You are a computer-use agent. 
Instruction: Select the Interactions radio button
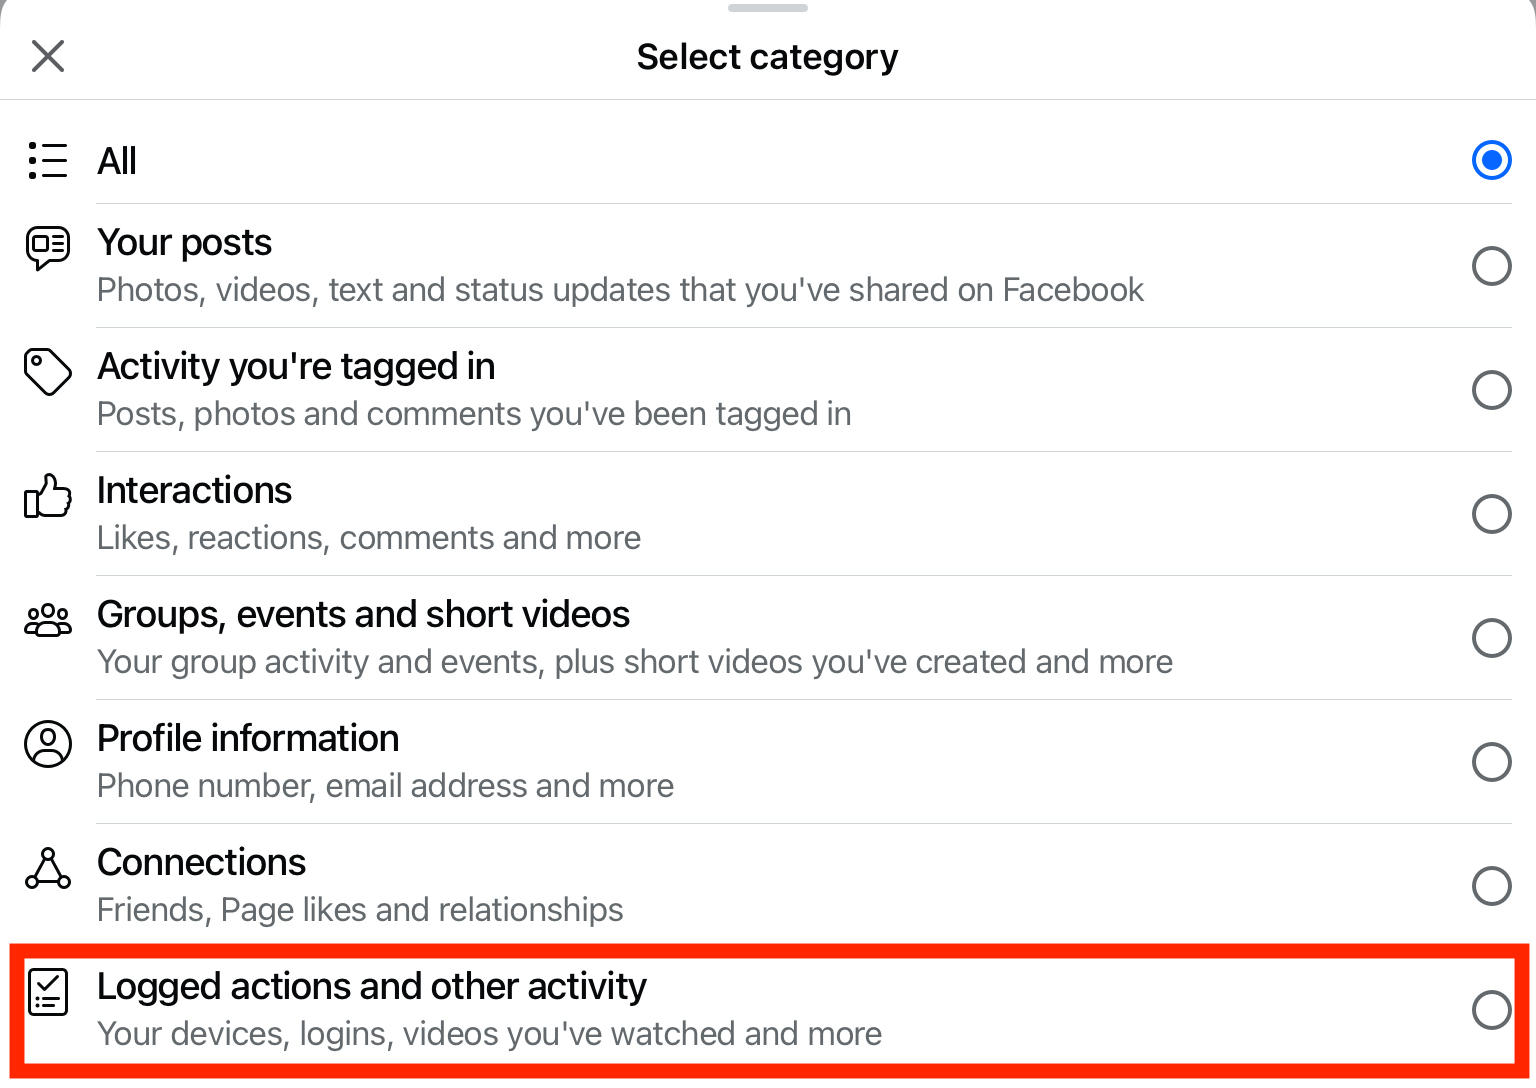point(1491,514)
